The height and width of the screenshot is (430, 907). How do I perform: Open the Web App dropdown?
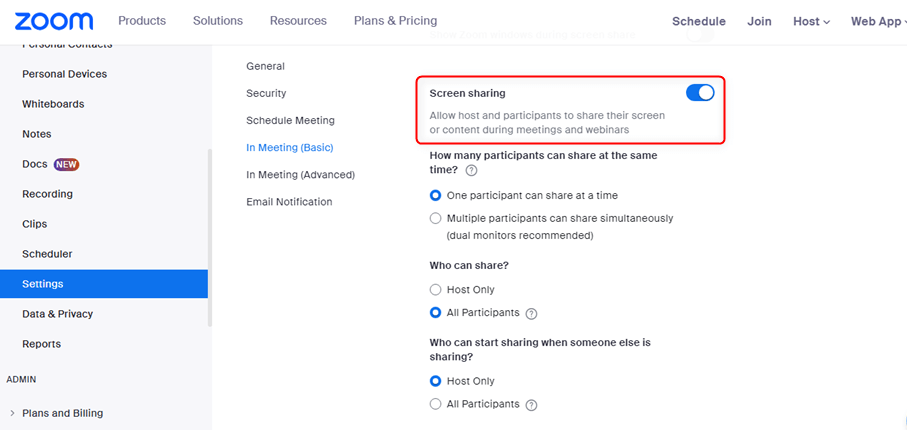(880, 21)
